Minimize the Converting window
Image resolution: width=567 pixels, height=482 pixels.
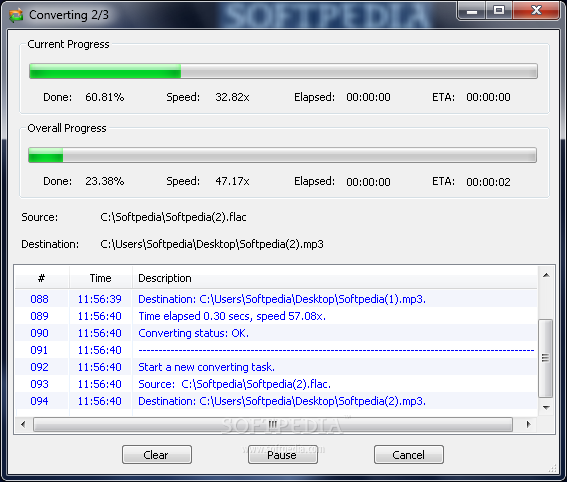click(471, 11)
